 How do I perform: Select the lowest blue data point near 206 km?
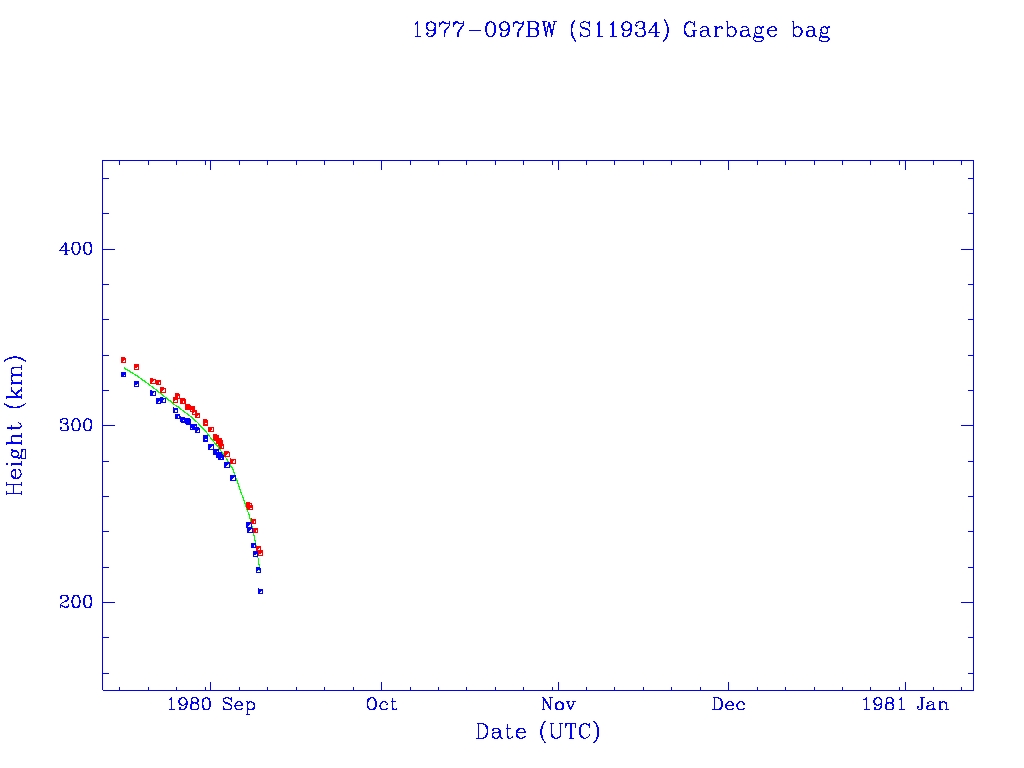point(260,591)
